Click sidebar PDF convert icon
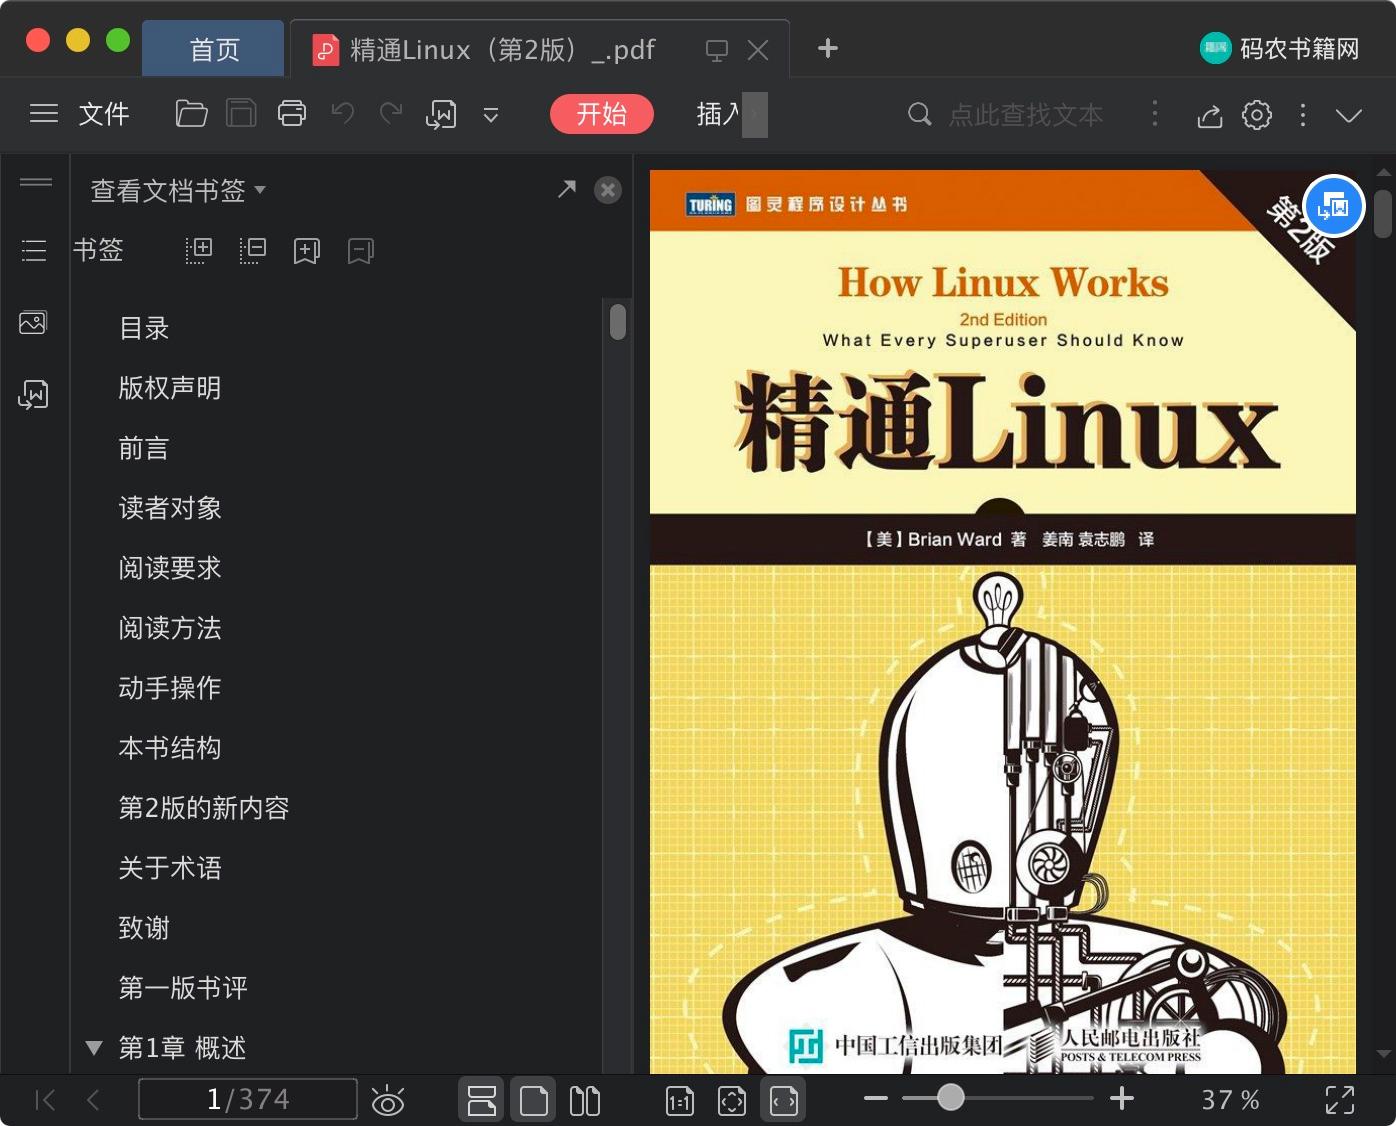This screenshot has height=1126, width=1396. click(x=33, y=394)
